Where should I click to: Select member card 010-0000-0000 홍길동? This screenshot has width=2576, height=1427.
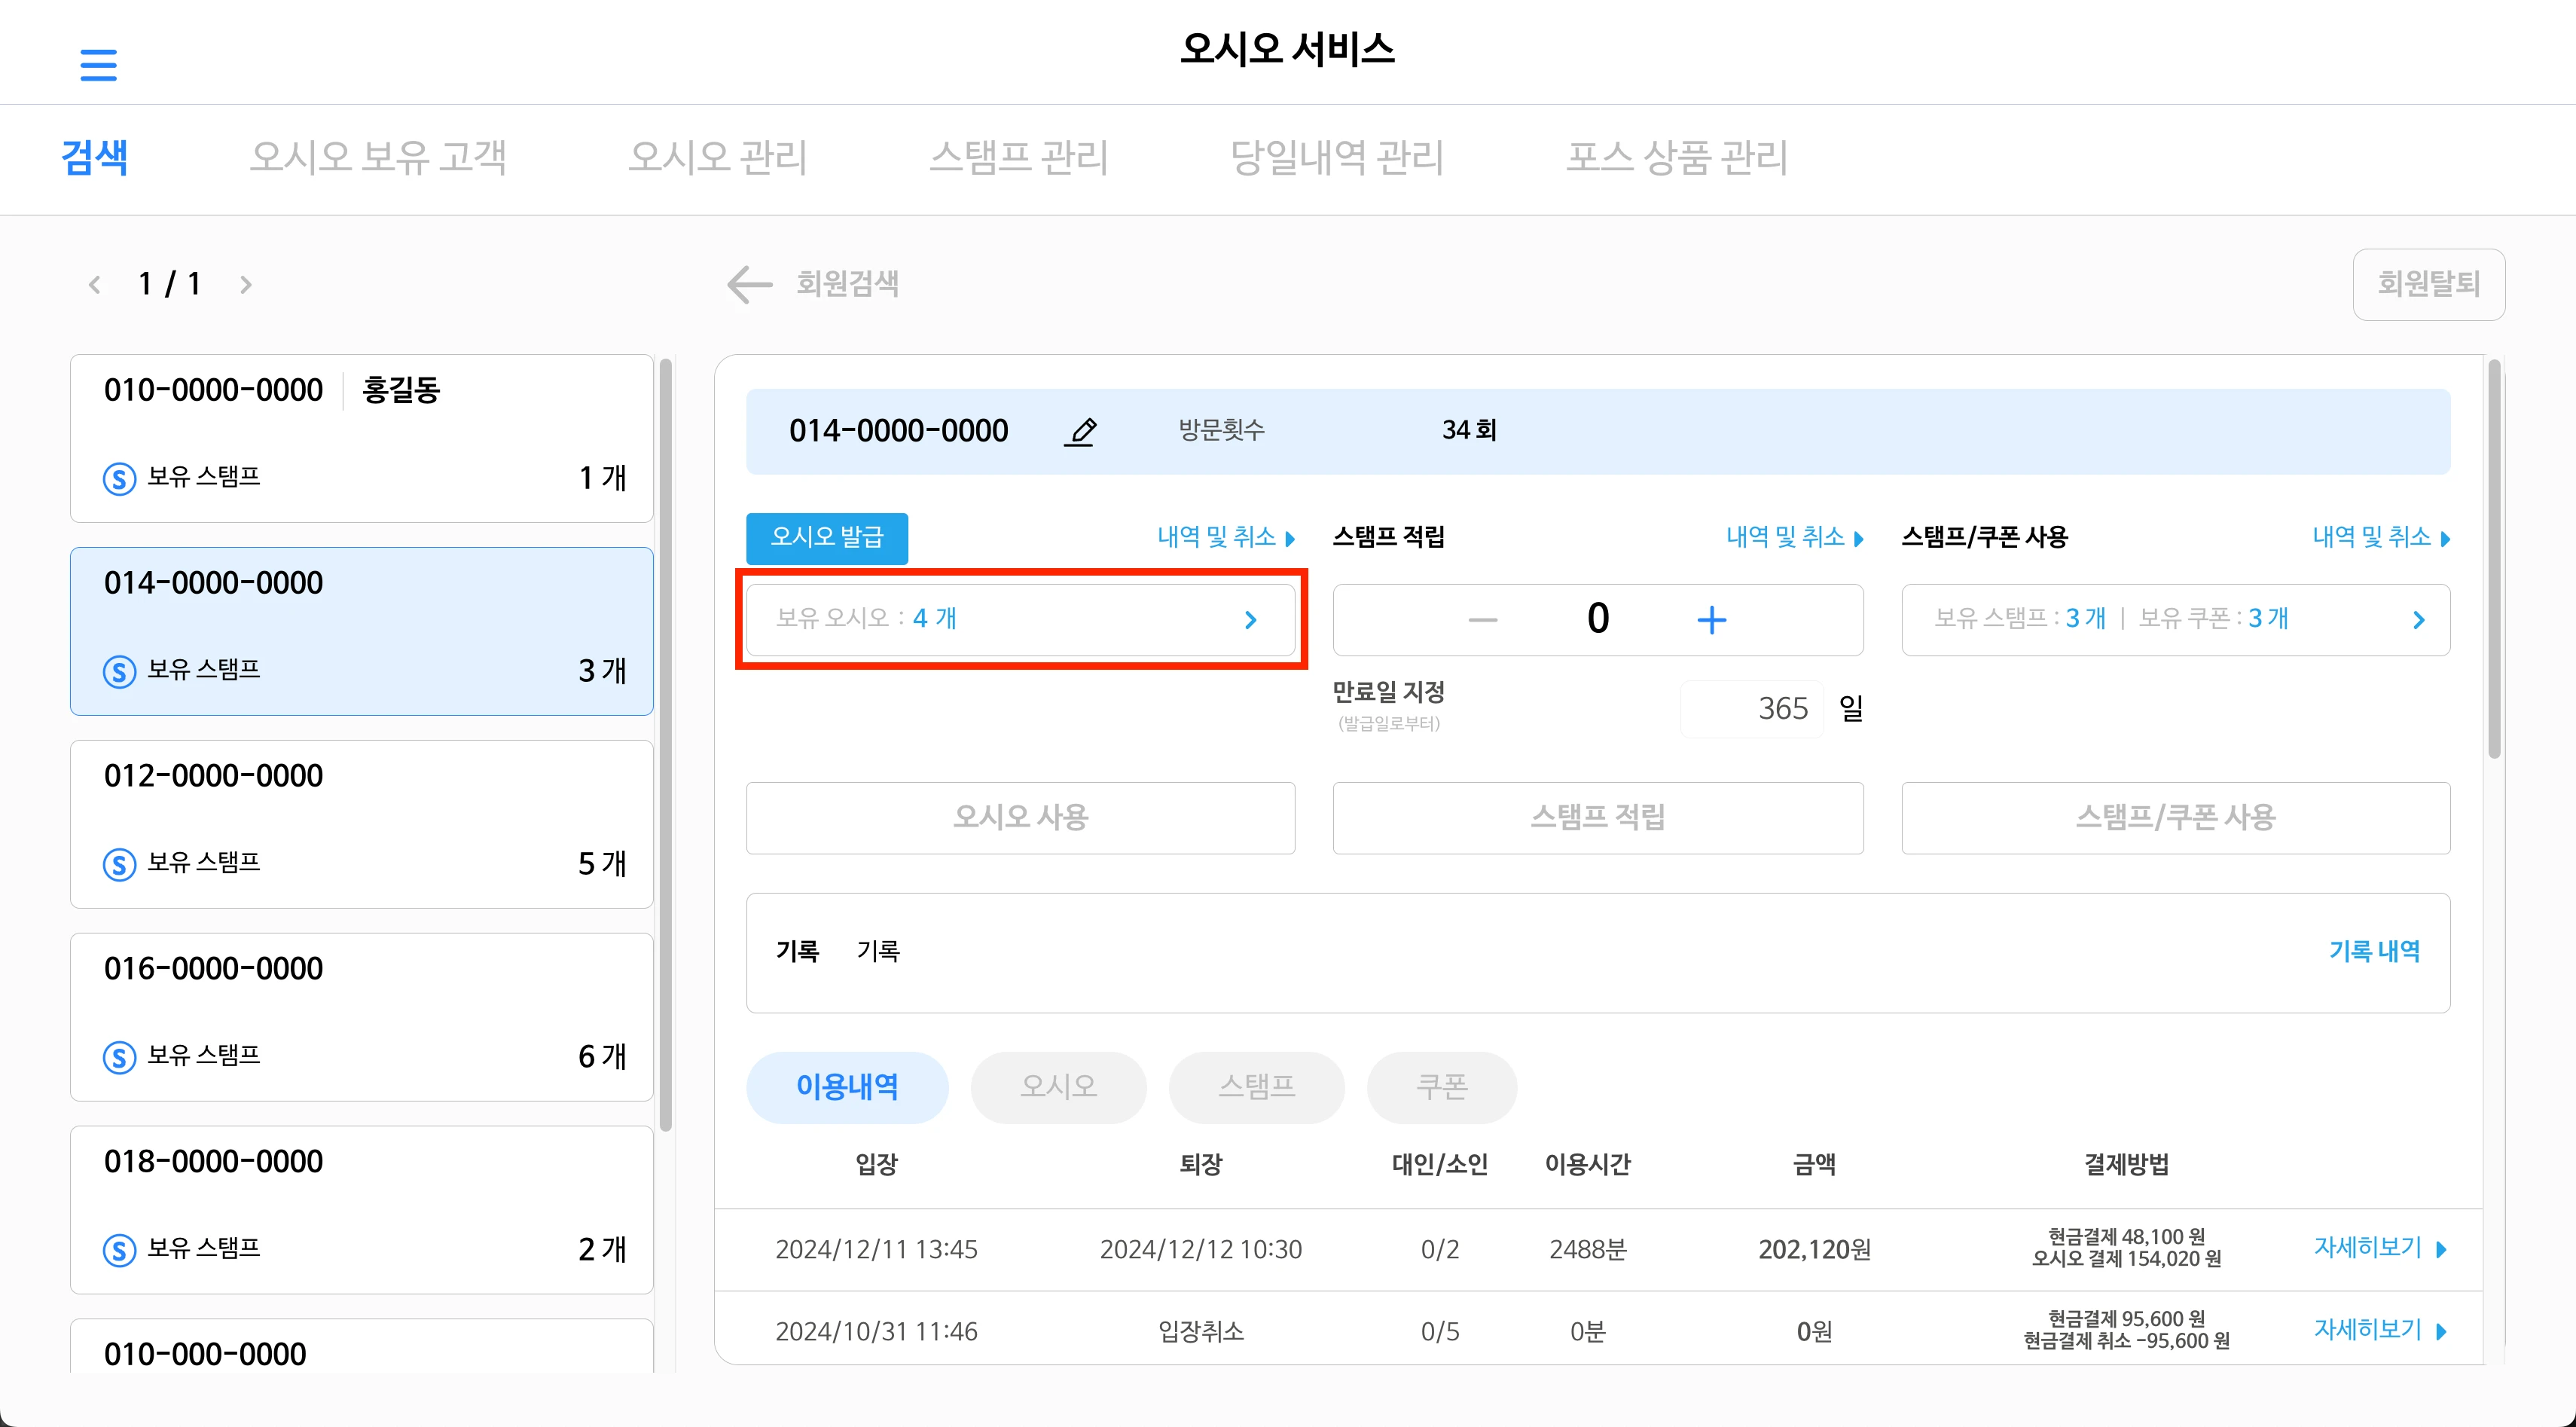tap(361, 438)
